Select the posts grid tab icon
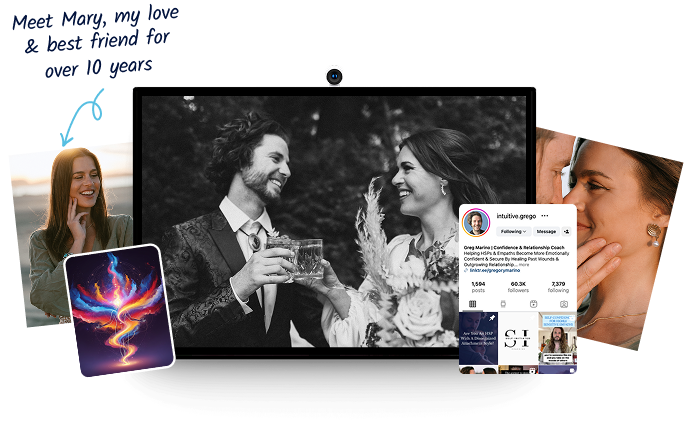The image size is (693, 446). pos(472,303)
